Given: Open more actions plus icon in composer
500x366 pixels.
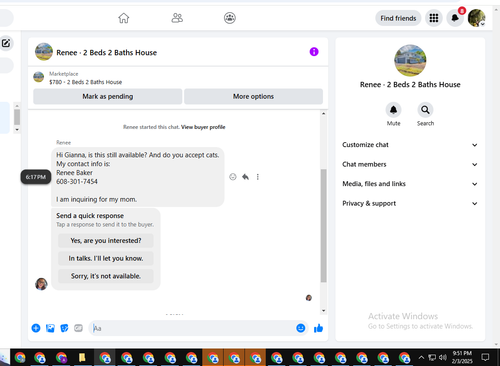Looking at the screenshot, I should [36, 328].
